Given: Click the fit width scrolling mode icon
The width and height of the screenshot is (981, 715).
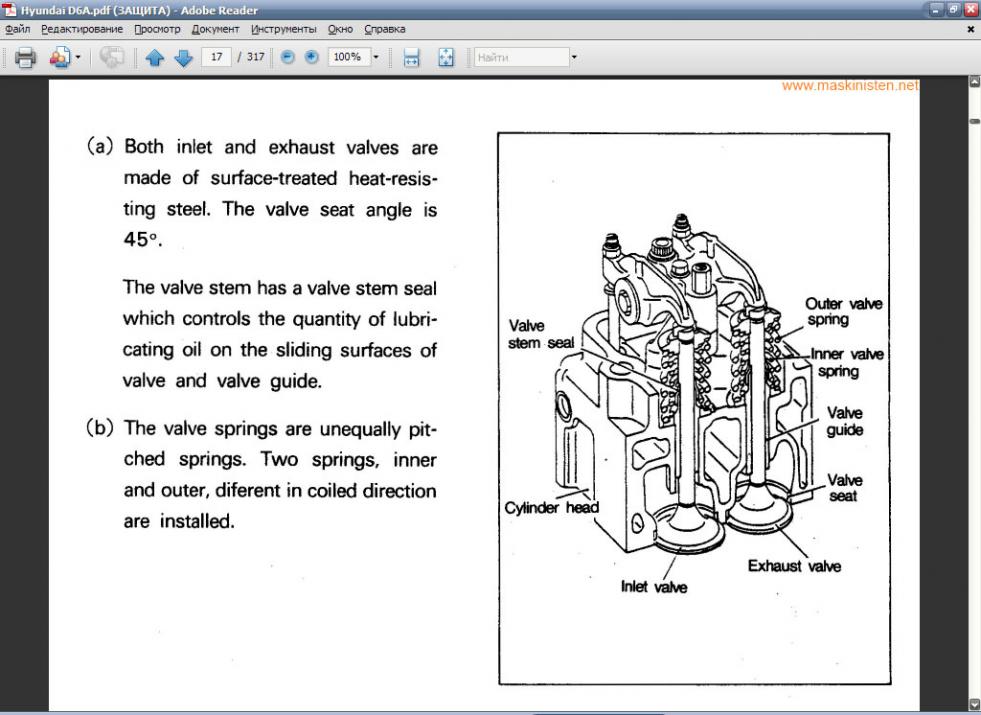Looking at the screenshot, I should [411, 58].
